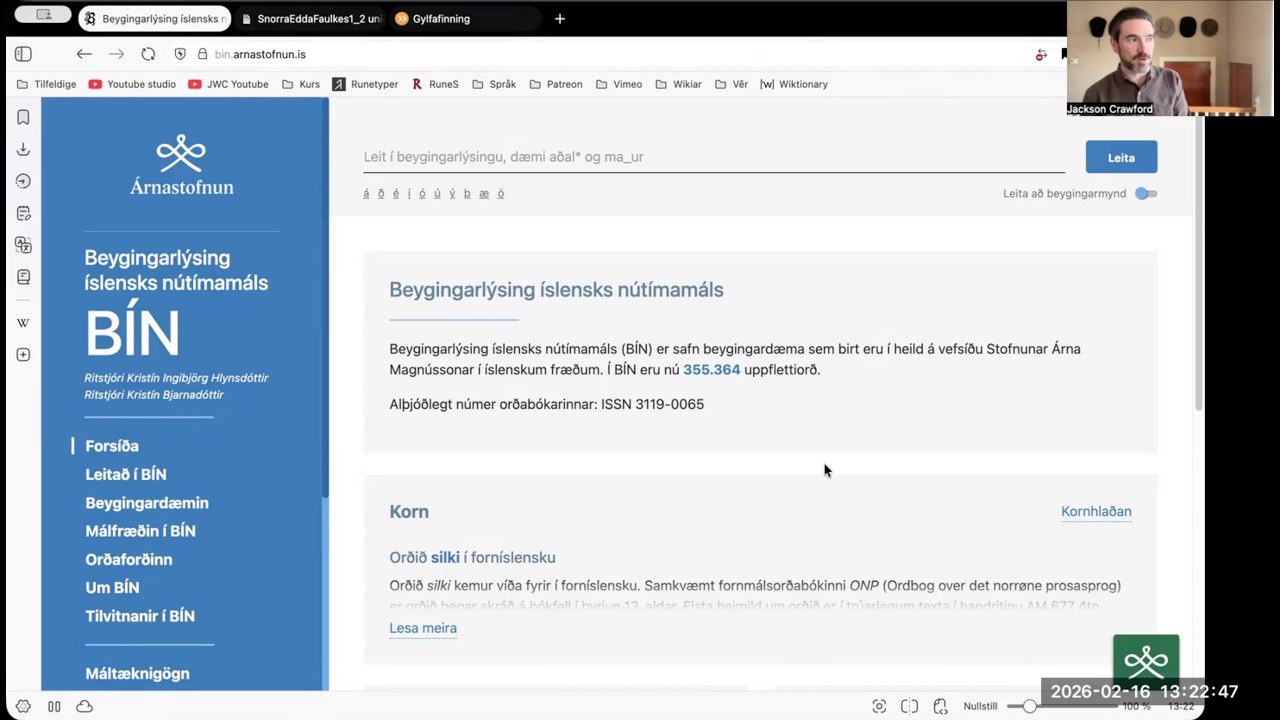Focus the Leit í beygingarlýsingu search field

tap(714, 157)
